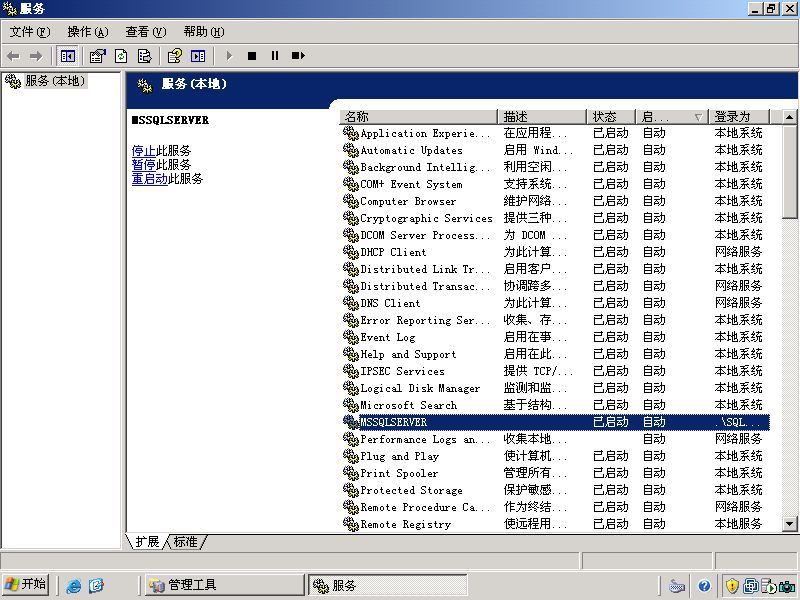Click gear icon of Plug and Play service

(x=351, y=457)
